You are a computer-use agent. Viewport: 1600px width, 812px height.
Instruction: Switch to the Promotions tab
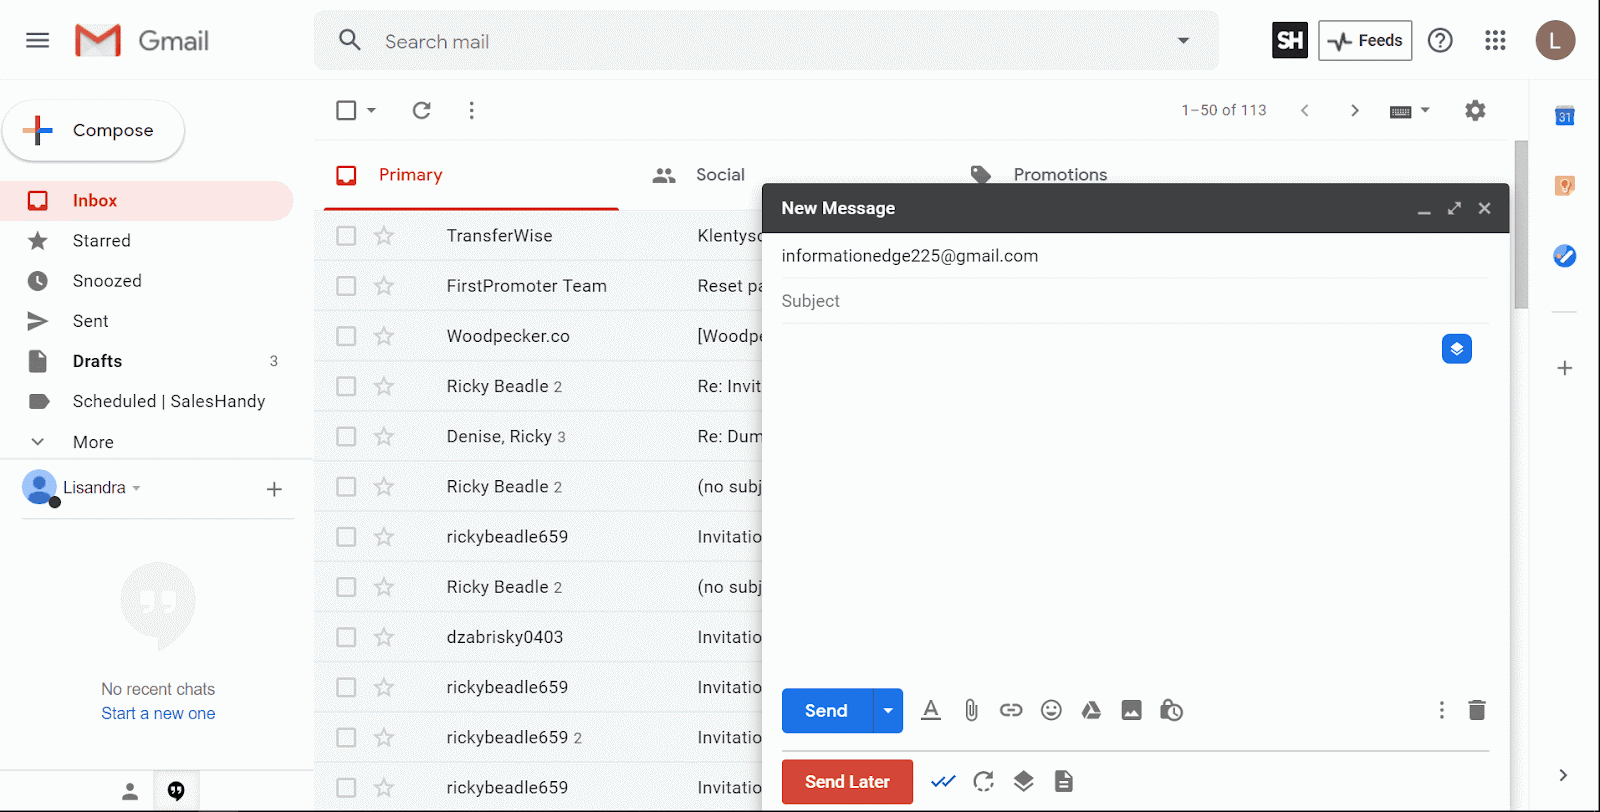(1060, 174)
